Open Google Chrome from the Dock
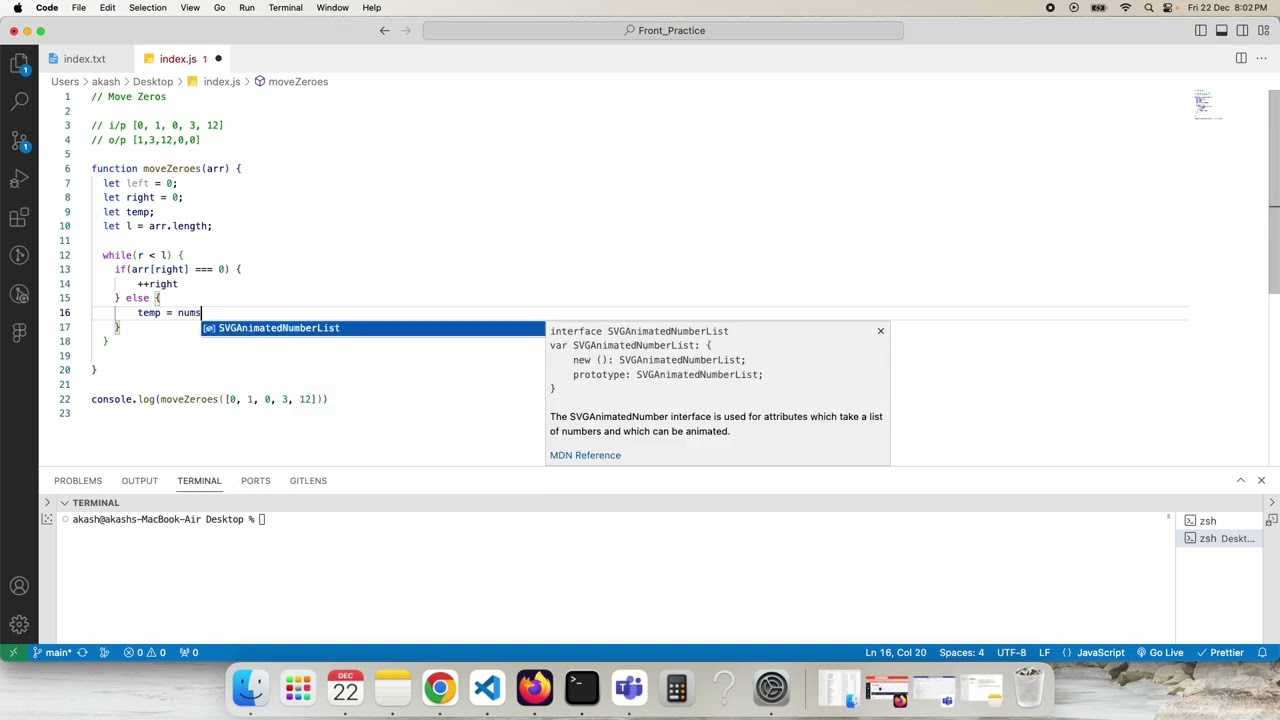1280x720 pixels. click(440, 688)
